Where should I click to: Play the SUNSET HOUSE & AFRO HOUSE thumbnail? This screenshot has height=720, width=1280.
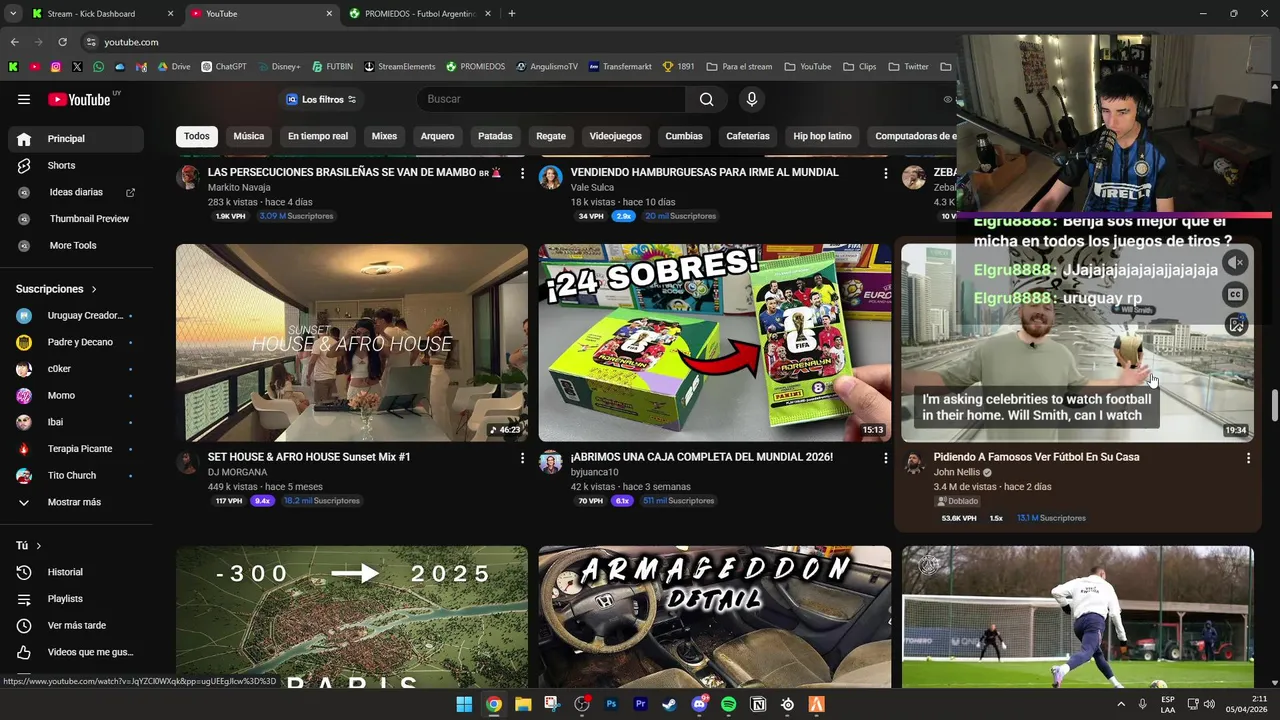point(352,343)
